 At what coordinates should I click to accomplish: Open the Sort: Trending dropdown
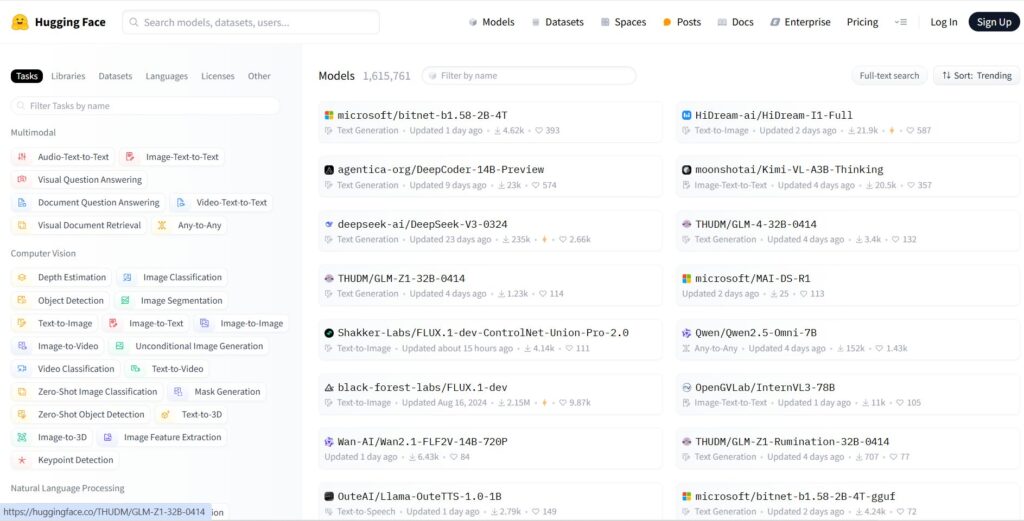pos(976,76)
